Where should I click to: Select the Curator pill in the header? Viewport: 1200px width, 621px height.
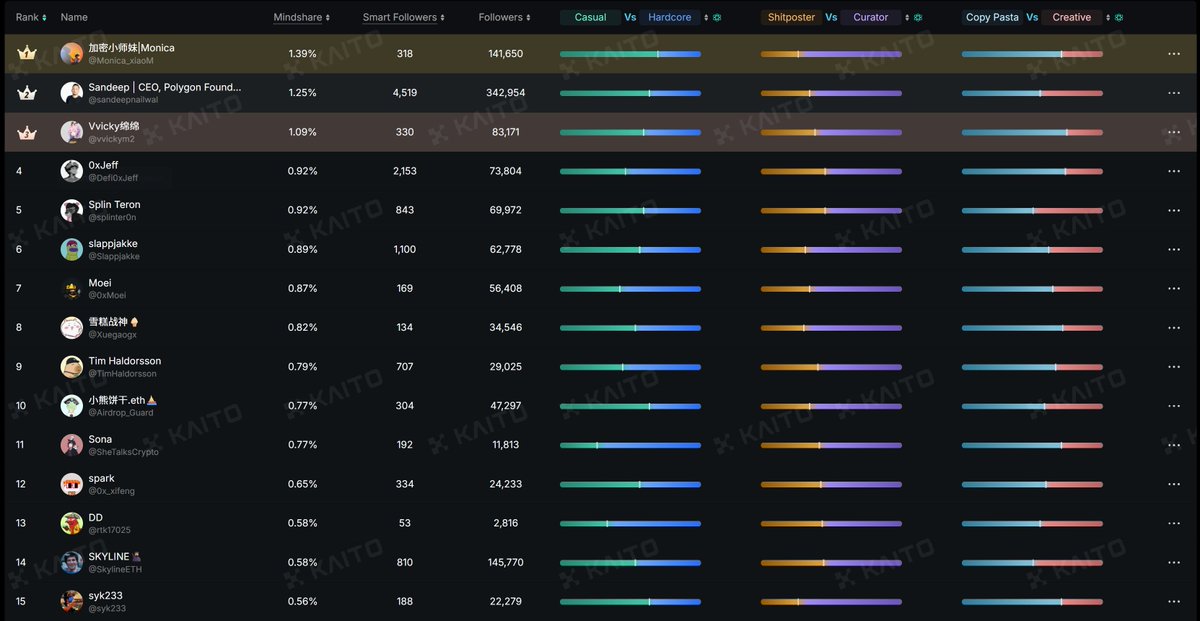871,18
